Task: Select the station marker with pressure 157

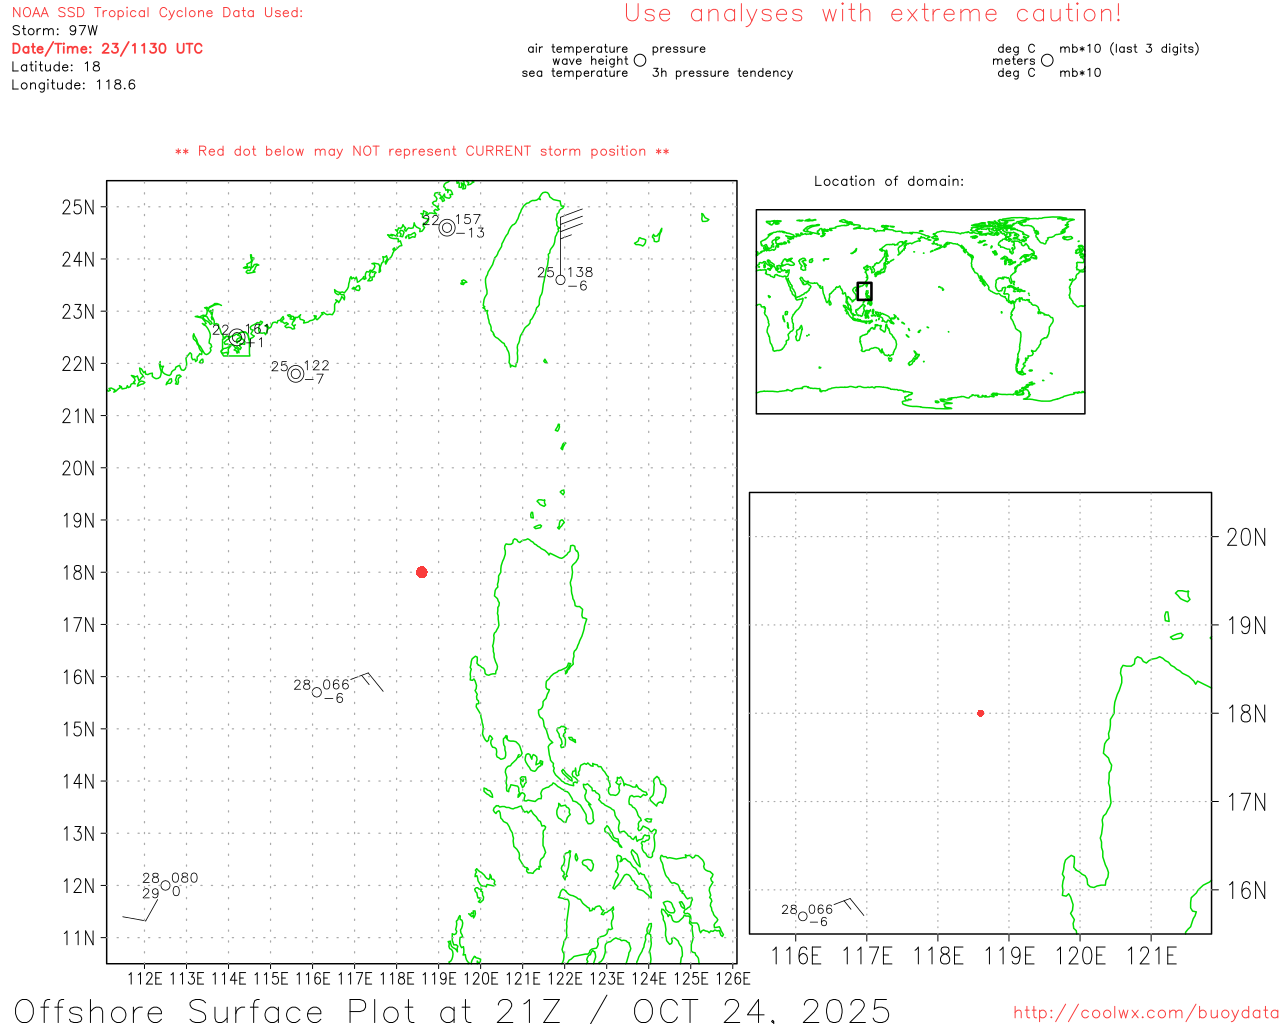Action: 447,228
